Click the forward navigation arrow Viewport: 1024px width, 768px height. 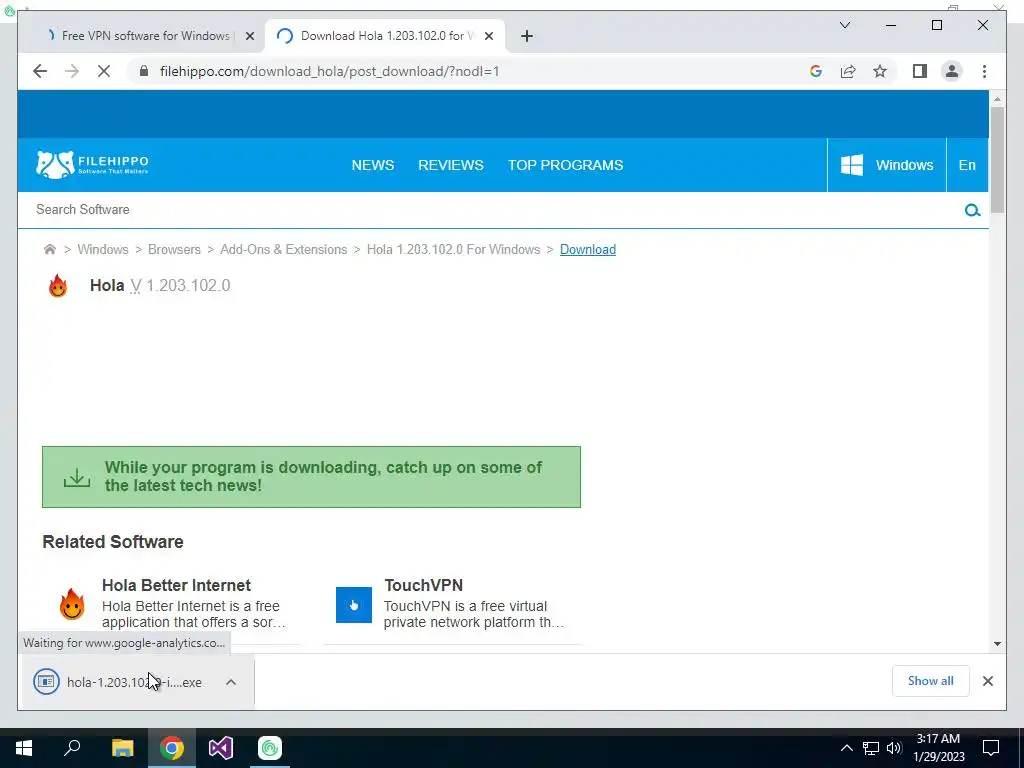pos(72,71)
